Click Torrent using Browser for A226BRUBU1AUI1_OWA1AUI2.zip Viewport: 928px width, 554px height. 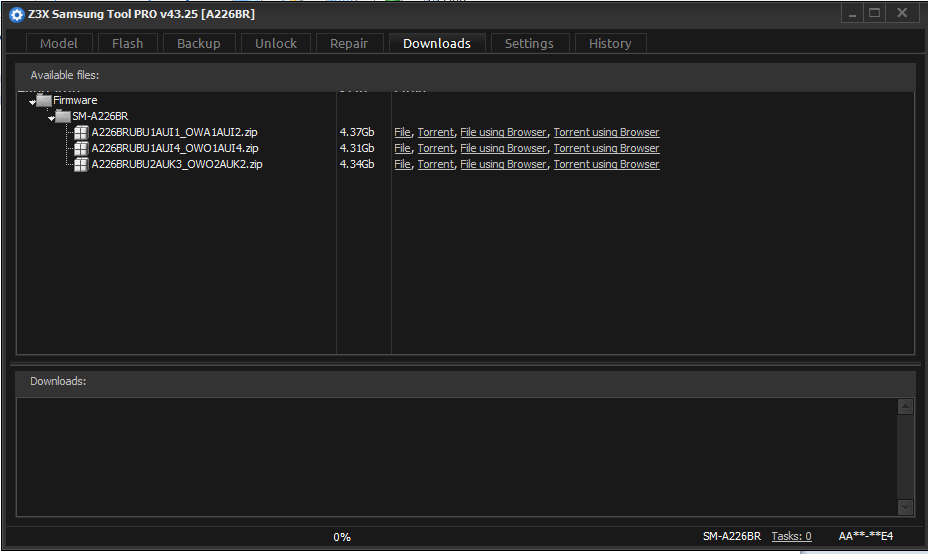(606, 132)
